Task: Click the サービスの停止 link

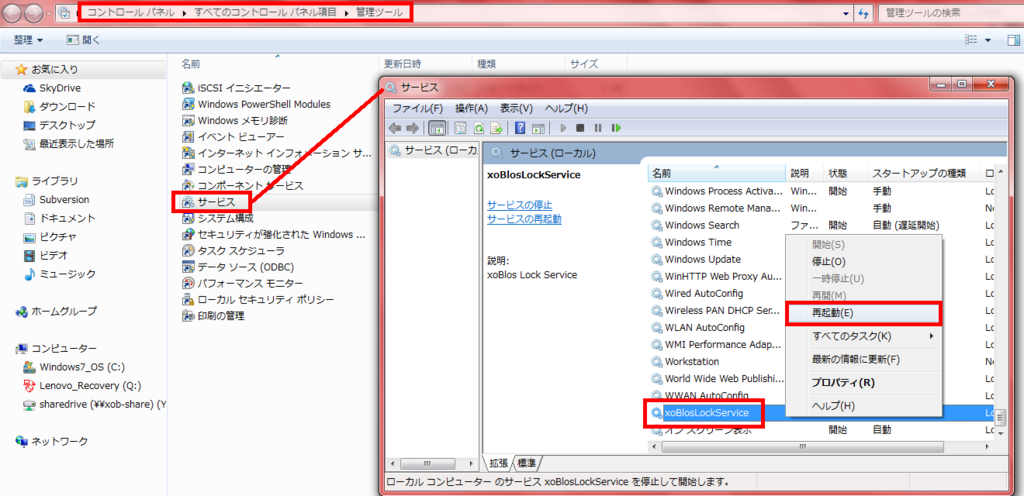Action: point(520,205)
